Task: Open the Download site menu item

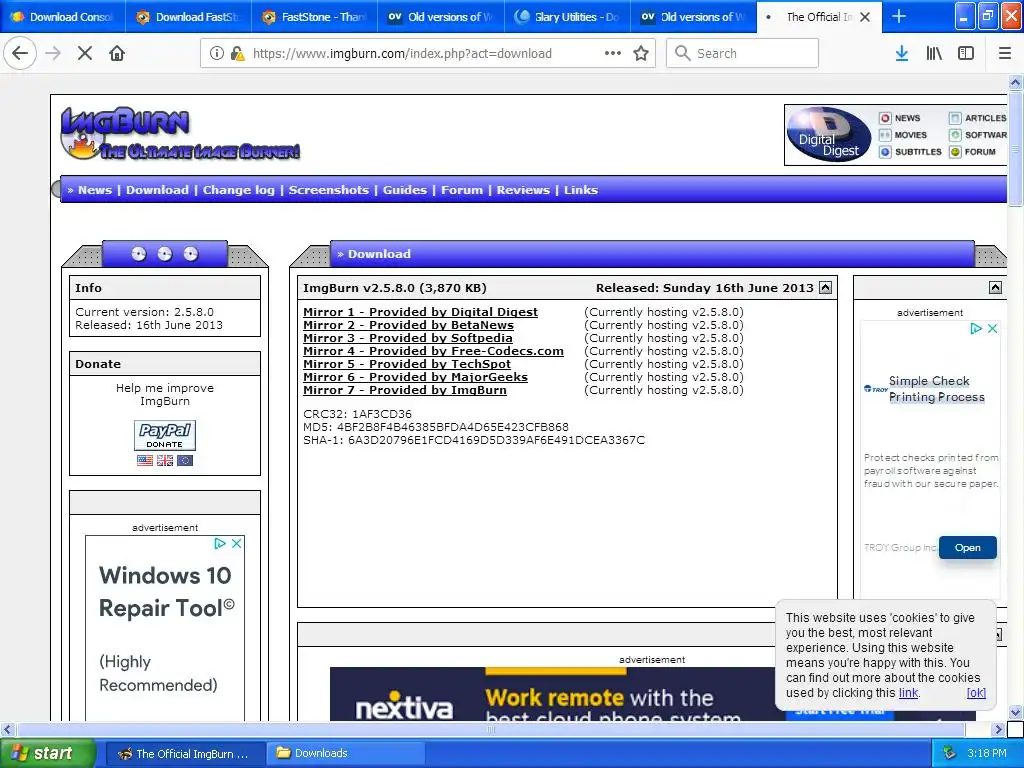Action: click(157, 190)
